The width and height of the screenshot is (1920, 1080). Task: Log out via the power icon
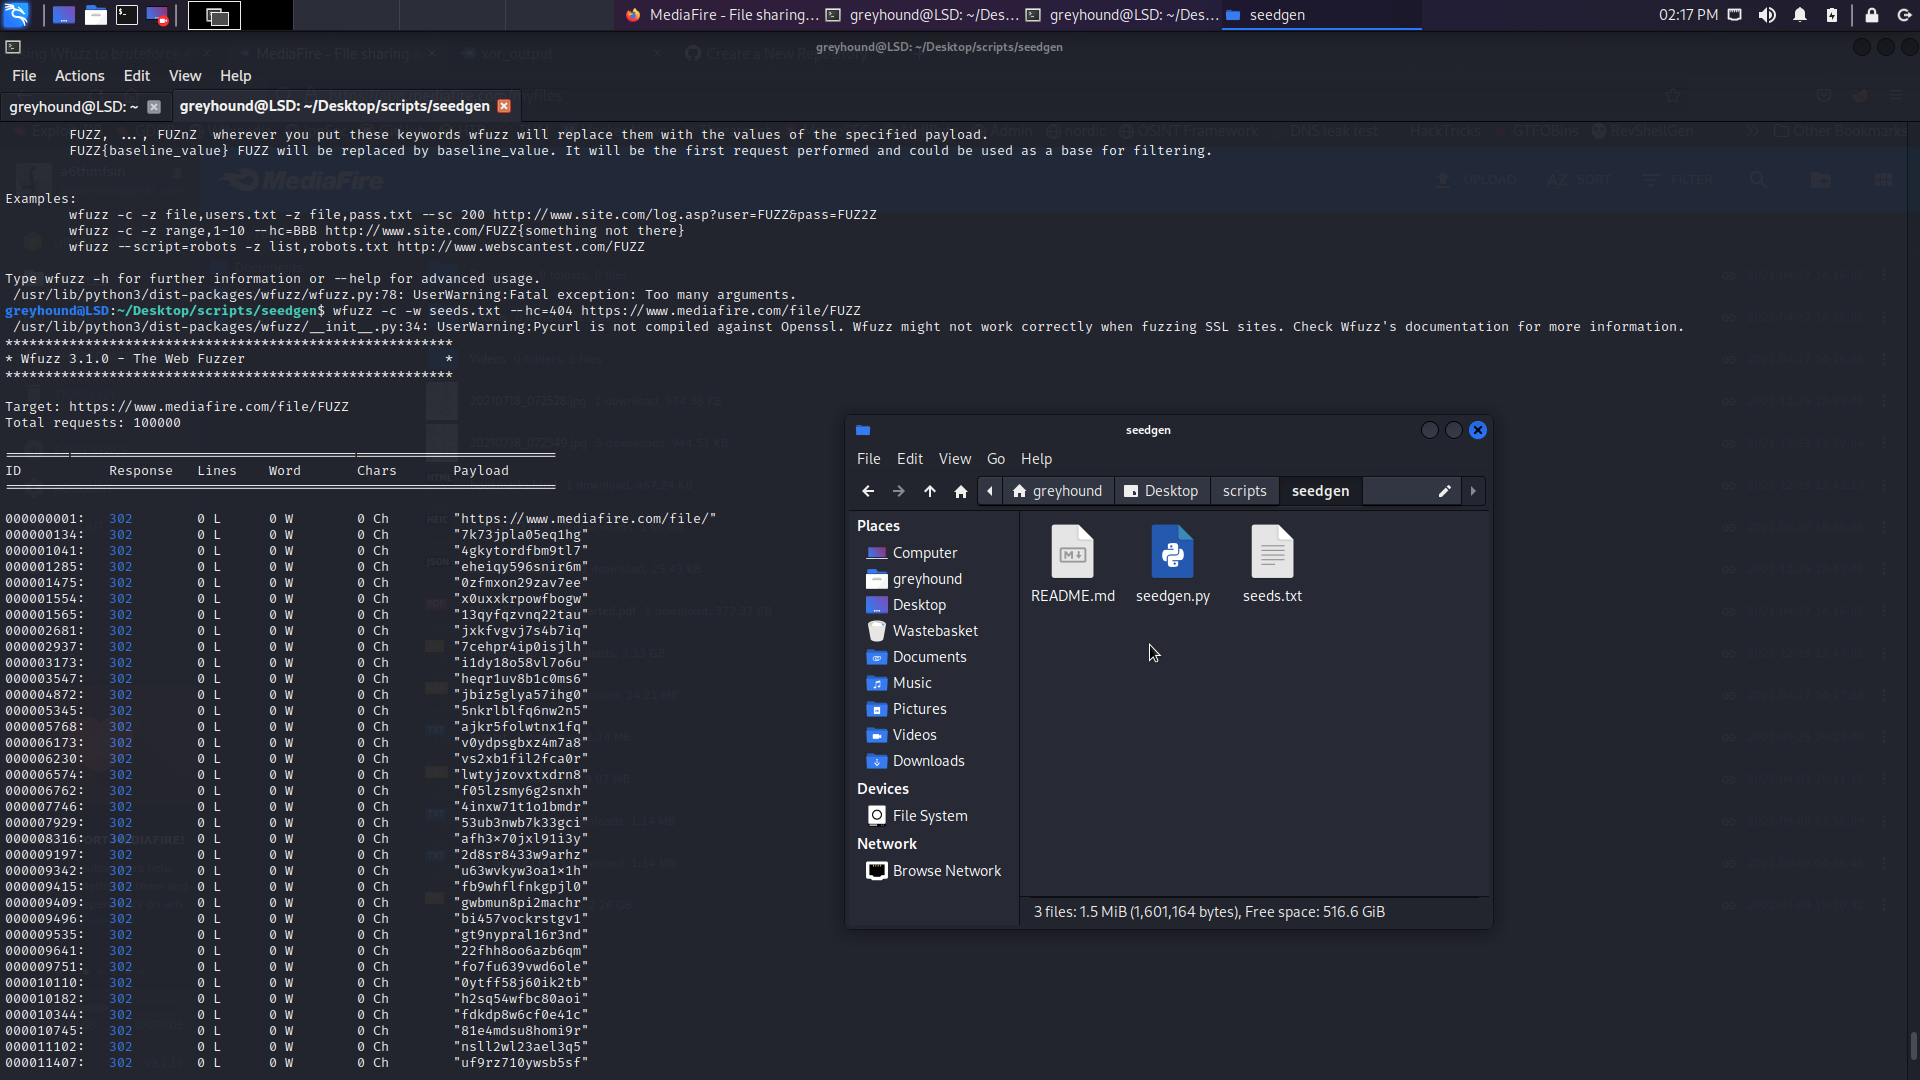pos(1906,15)
